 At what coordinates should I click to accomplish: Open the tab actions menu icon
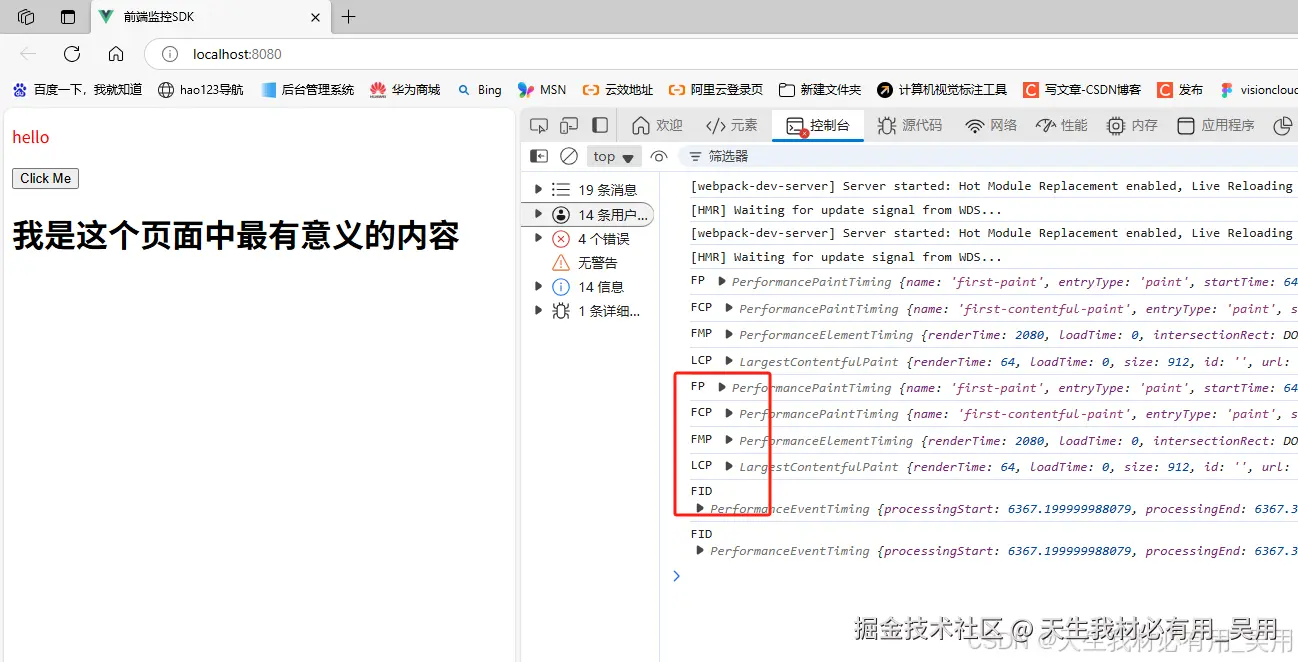pyautogui.click(x=68, y=17)
